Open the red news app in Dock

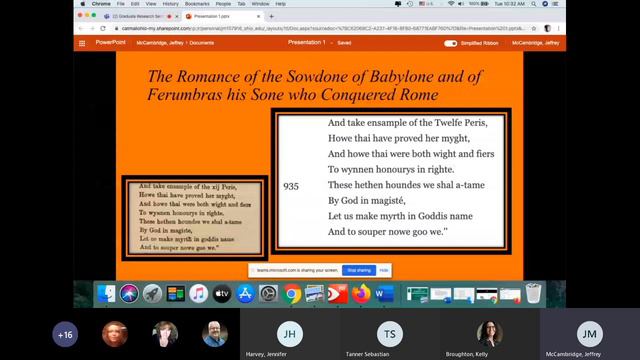coord(338,294)
